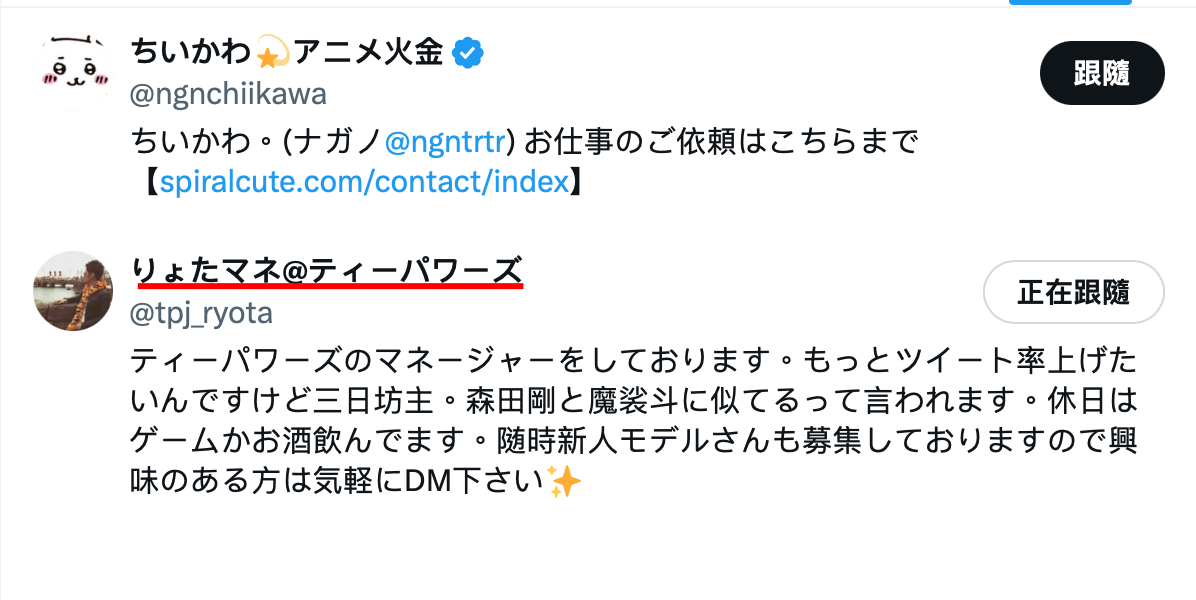Follow ちいかわ with the 跟隨 button
Screen dimensions: 1196x600
(1102, 74)
